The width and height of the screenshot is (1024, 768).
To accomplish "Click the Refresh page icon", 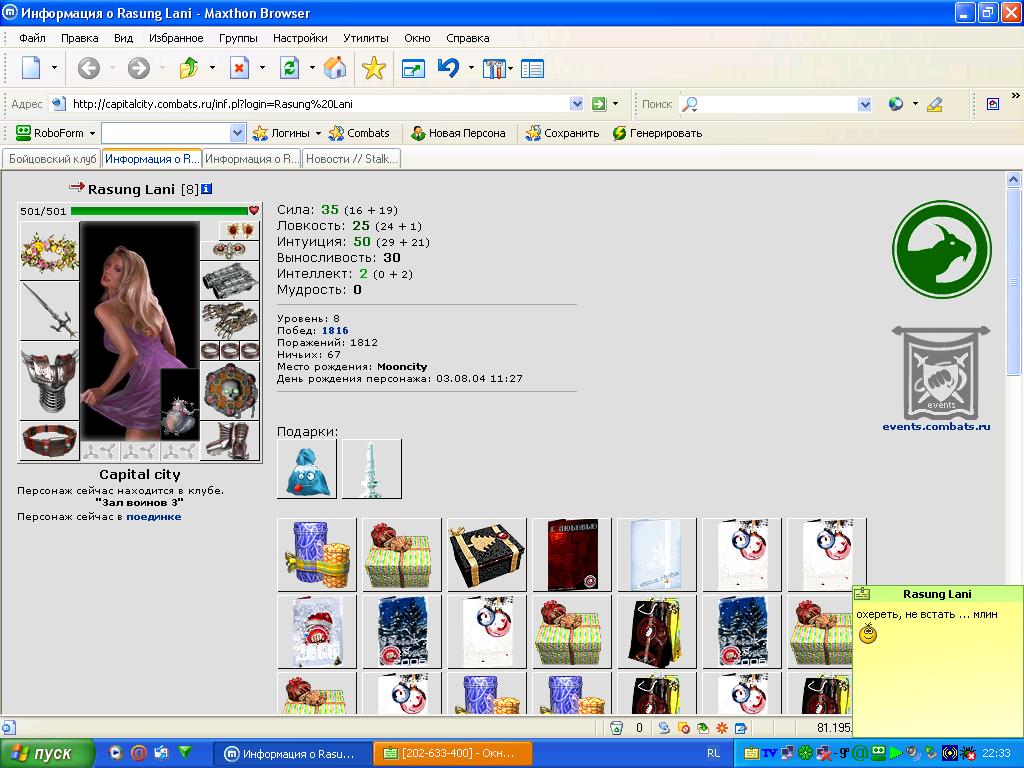I will (289, 68).
